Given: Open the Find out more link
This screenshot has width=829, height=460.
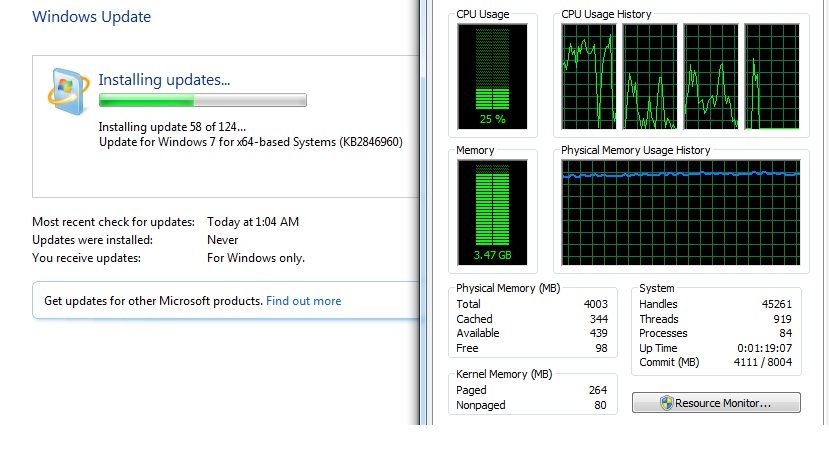Looking at the screenshot, I should 303,301.
